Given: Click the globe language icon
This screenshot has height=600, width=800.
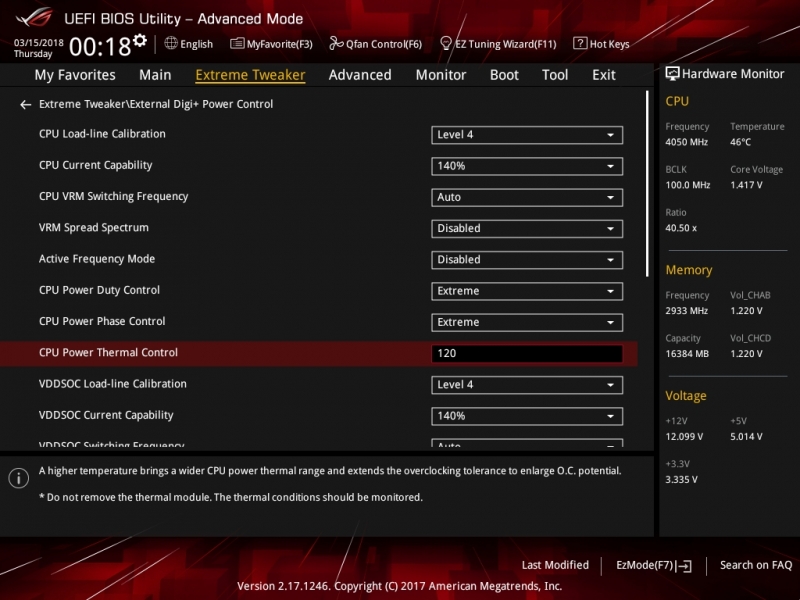Looking at the screenshot, I should point(171,43).
